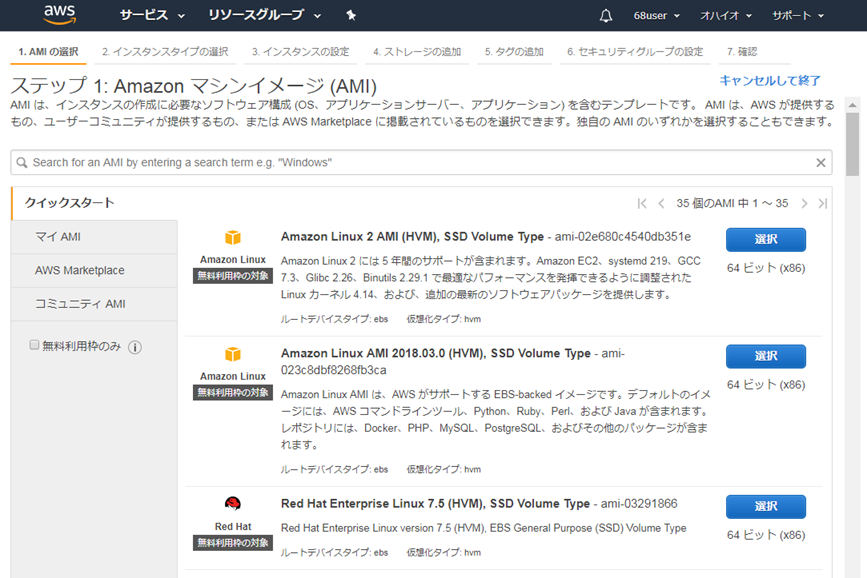Select the Amazon Linux 2 AMI

[x=765, y=240]
